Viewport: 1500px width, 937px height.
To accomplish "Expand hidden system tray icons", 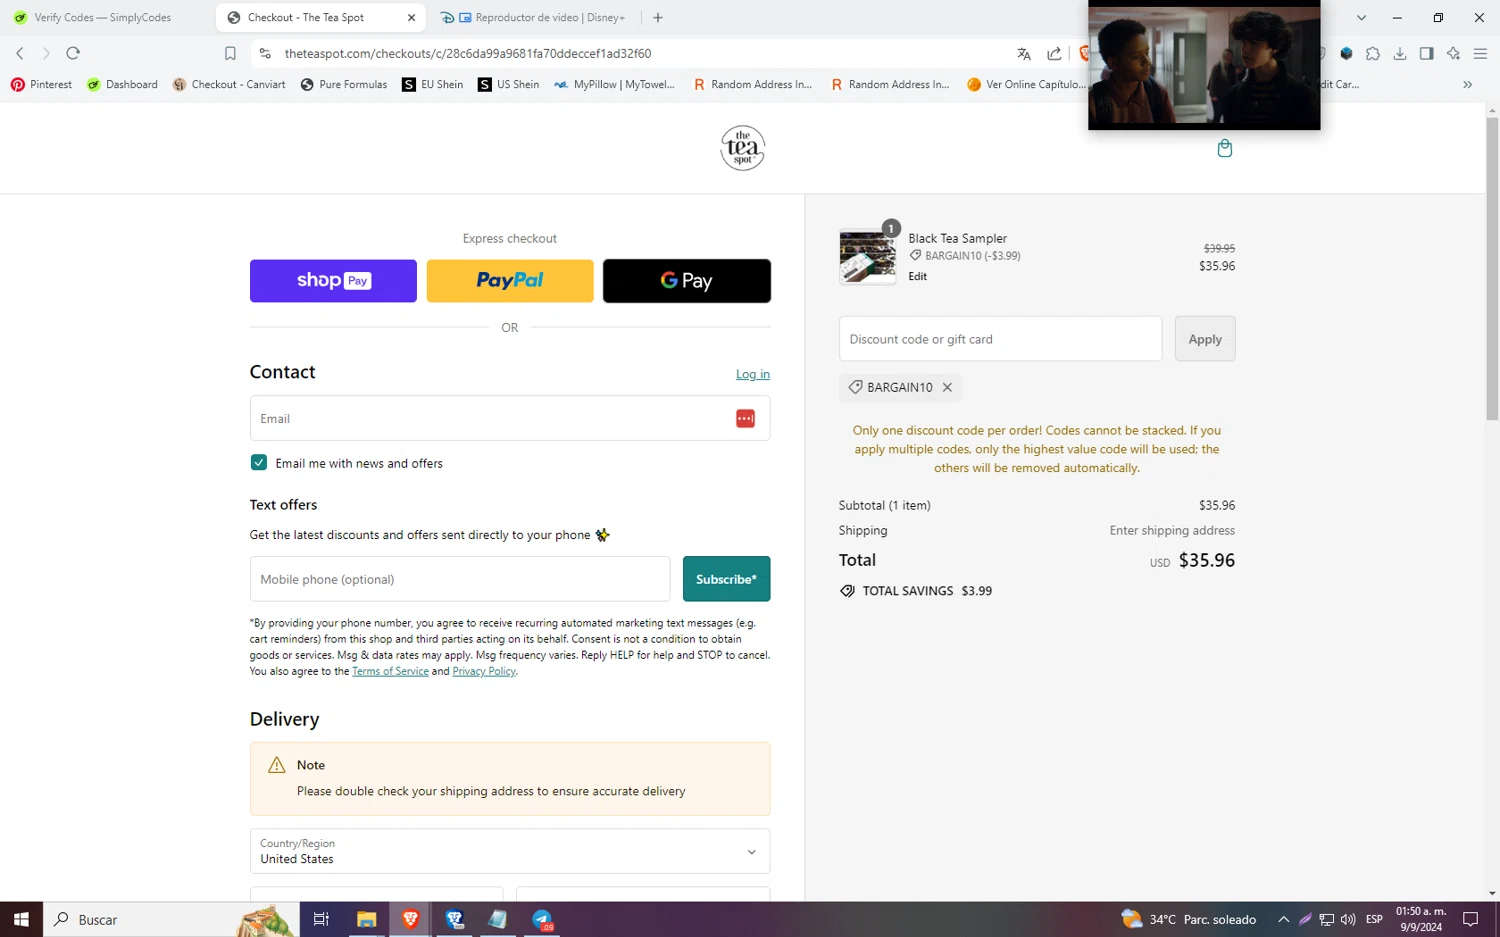I will 1284,919.
